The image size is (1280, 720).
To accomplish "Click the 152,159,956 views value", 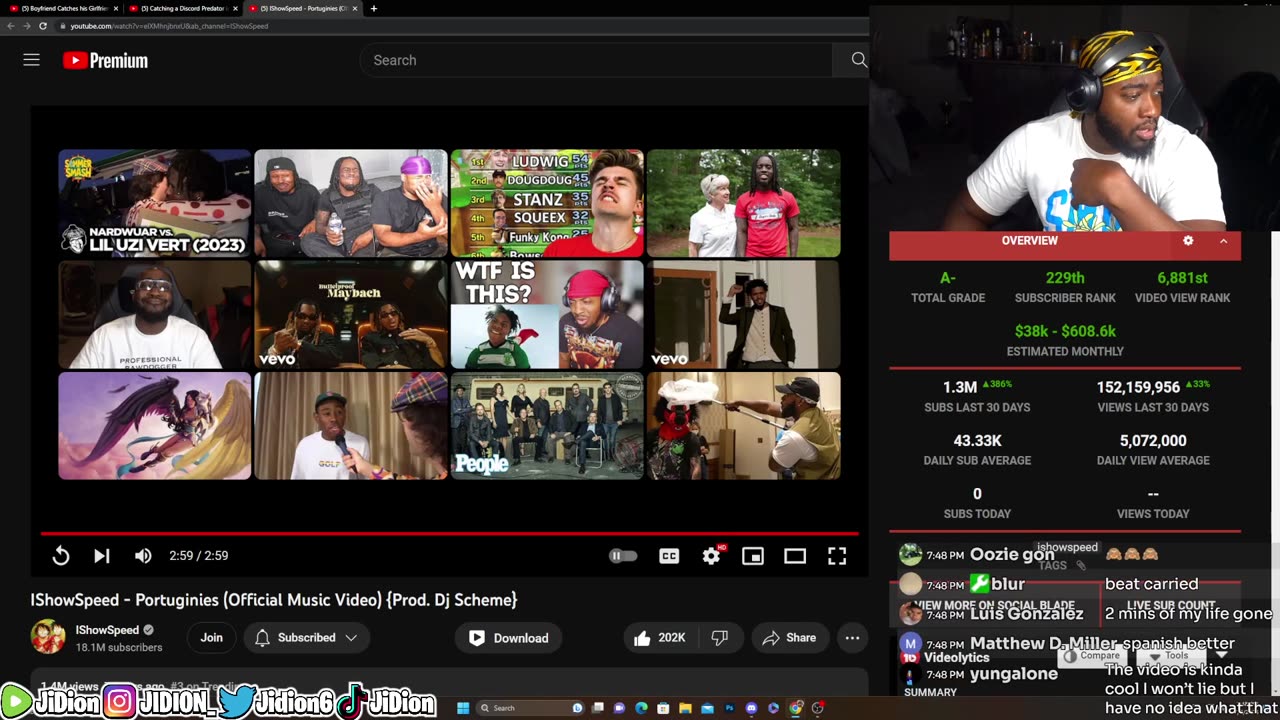I will 1138,387.
